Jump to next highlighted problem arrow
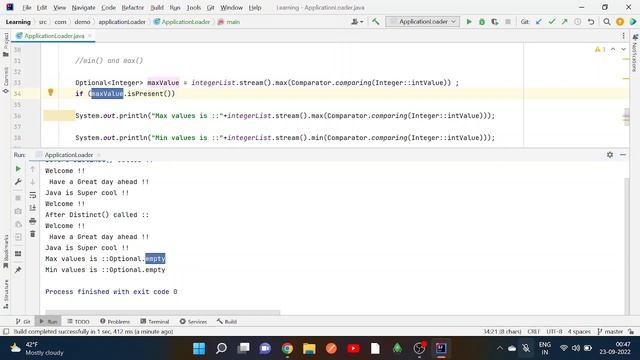 click(x=623, y=49)
